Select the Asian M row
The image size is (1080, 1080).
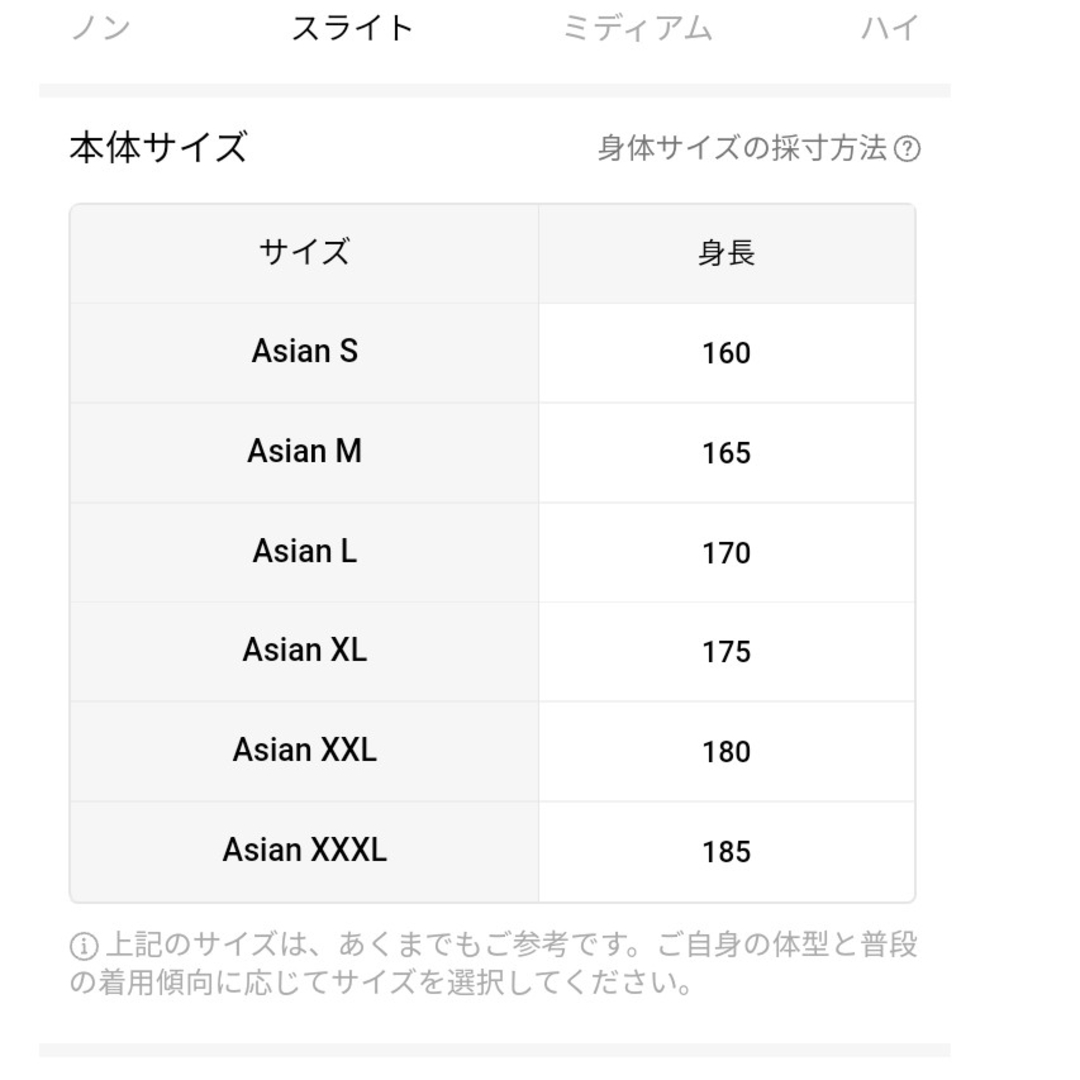click(492, 453)
